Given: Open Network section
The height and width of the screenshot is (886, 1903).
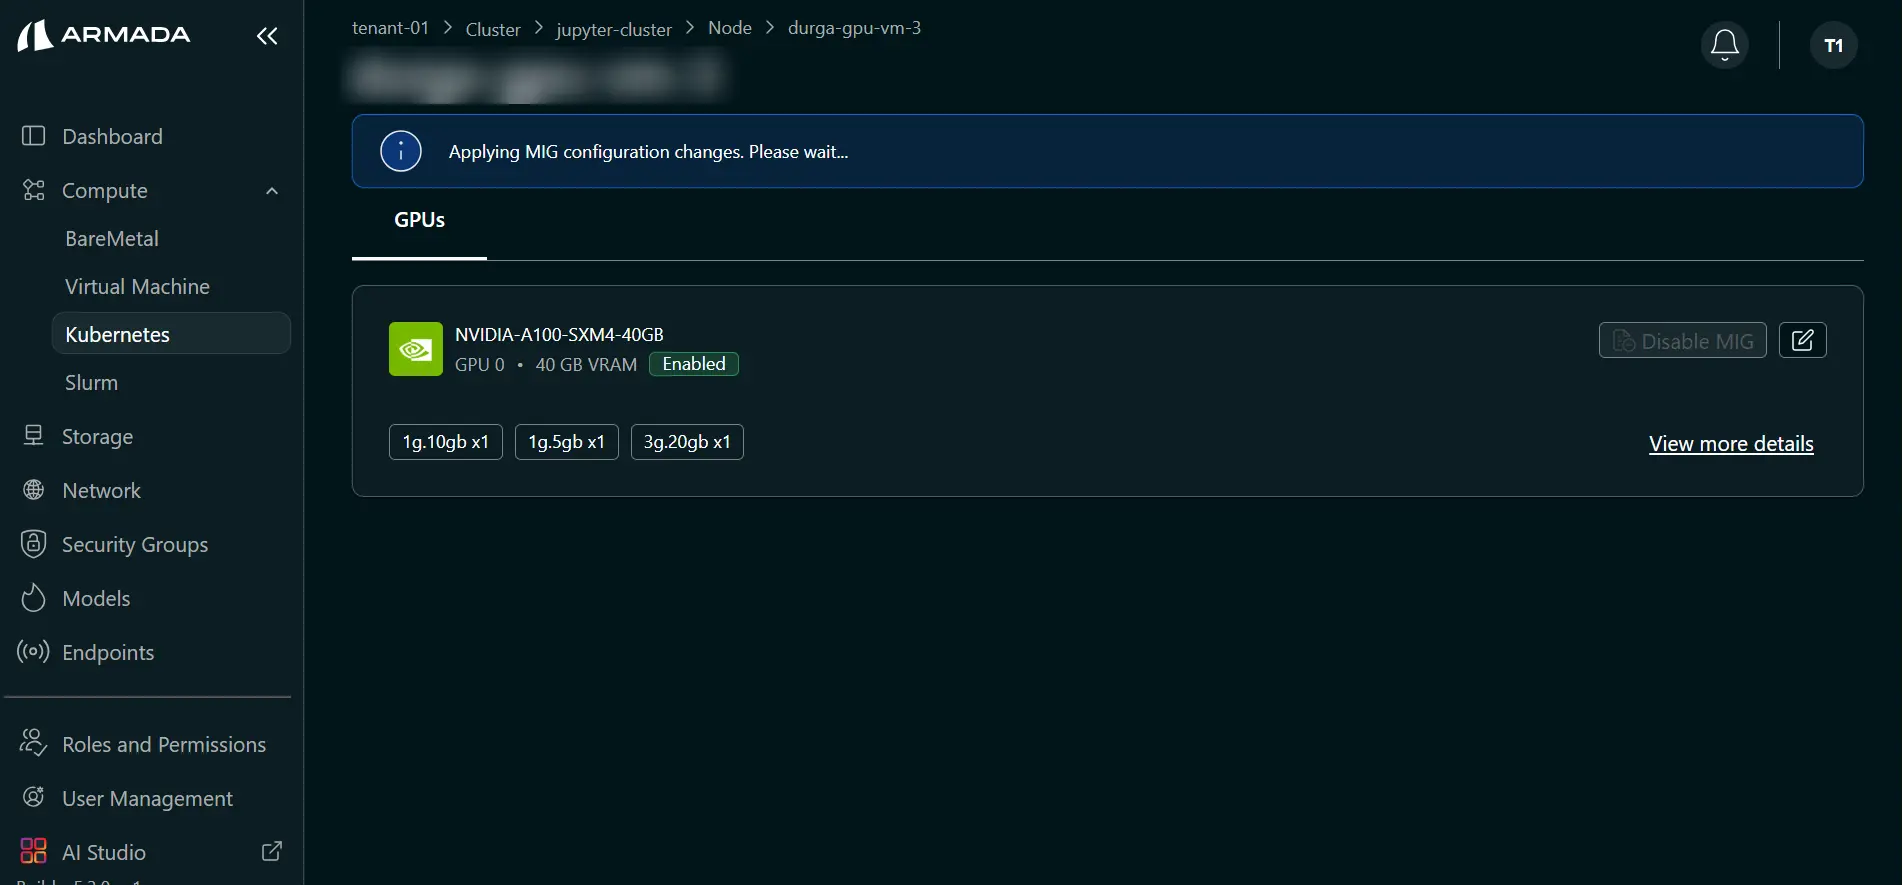Looking at the screenshot, I should 101,490.
